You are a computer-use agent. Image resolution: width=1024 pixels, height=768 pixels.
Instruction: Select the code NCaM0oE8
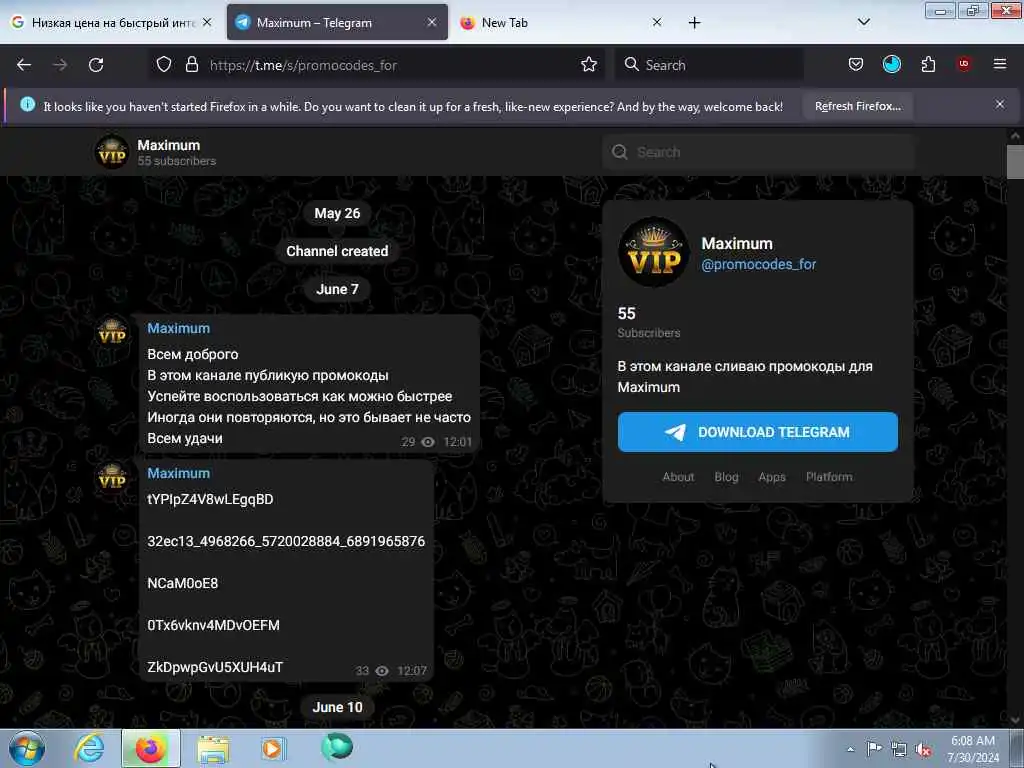(182, 583)
